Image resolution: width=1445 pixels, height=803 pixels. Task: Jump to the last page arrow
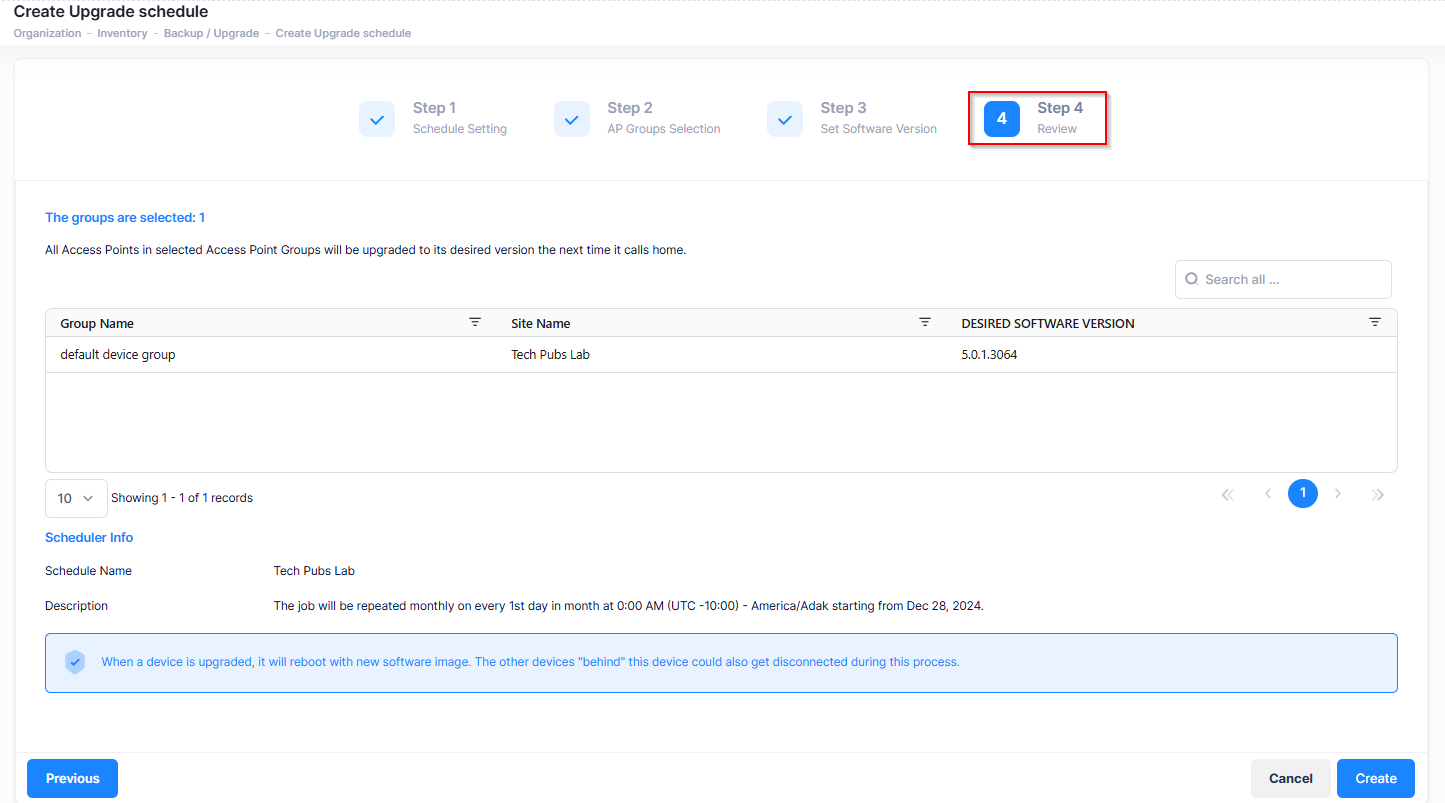[x=1378, y=494]
